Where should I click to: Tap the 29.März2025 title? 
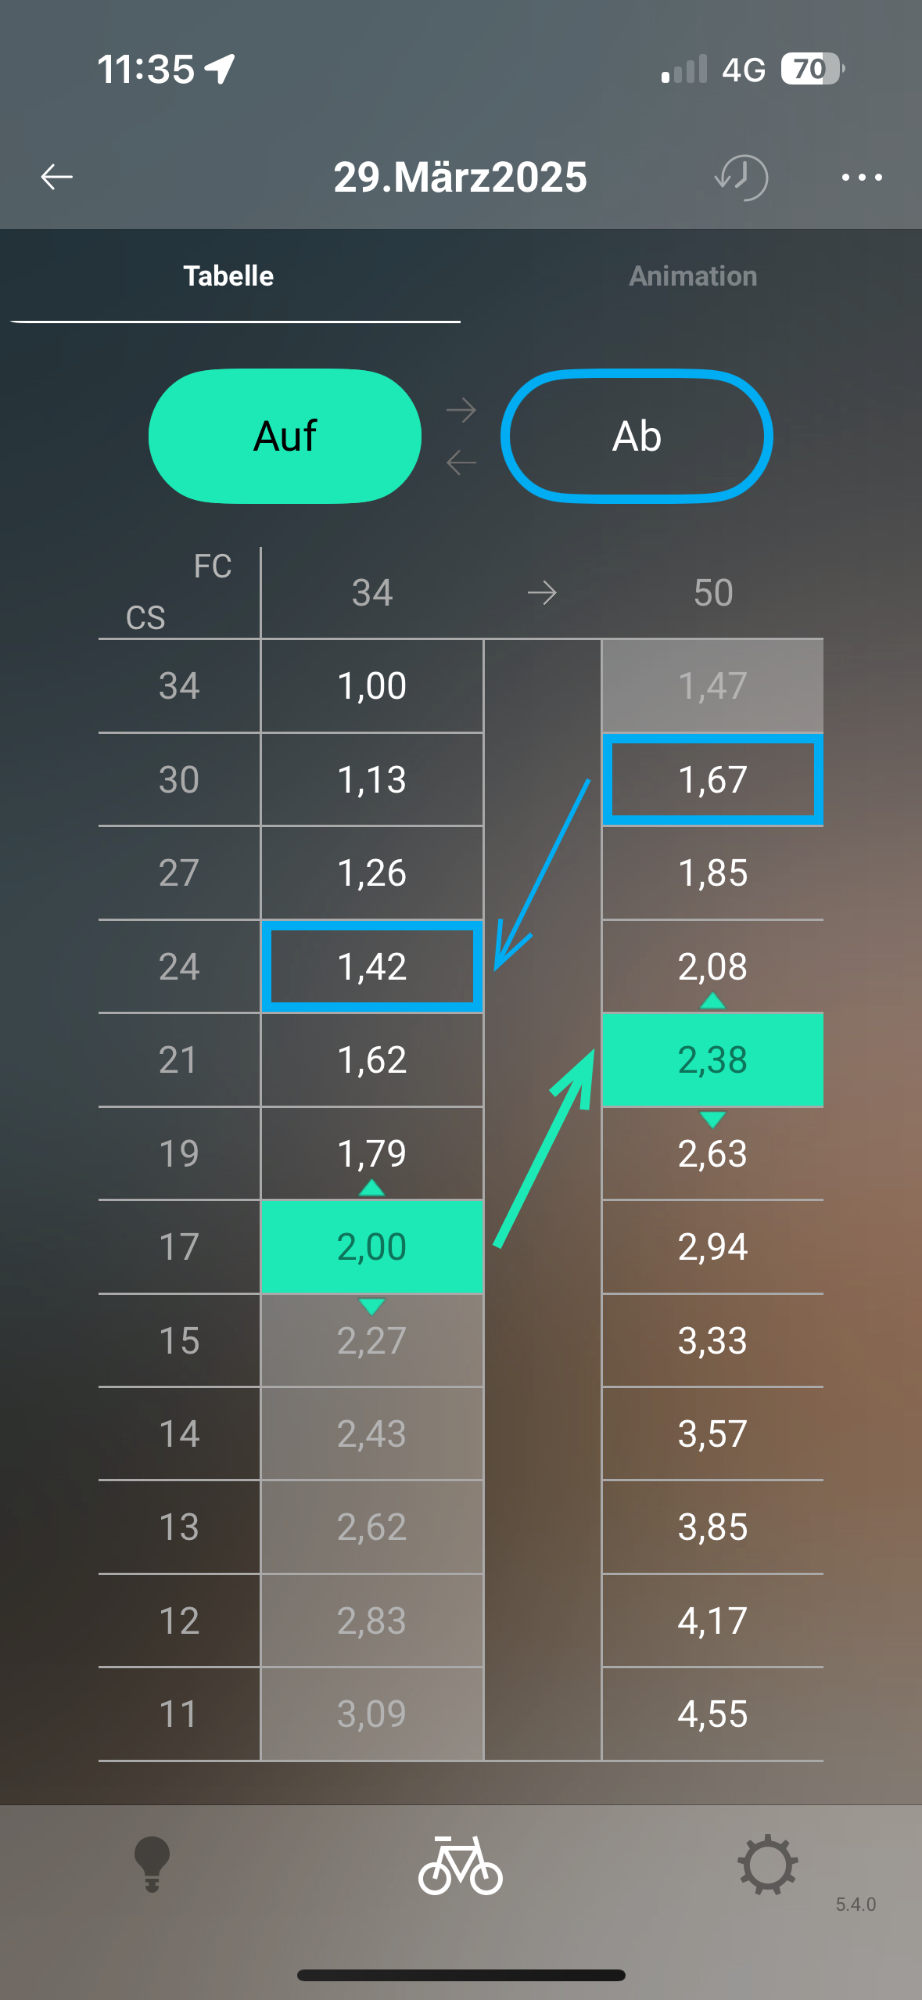tap(460, 177)
